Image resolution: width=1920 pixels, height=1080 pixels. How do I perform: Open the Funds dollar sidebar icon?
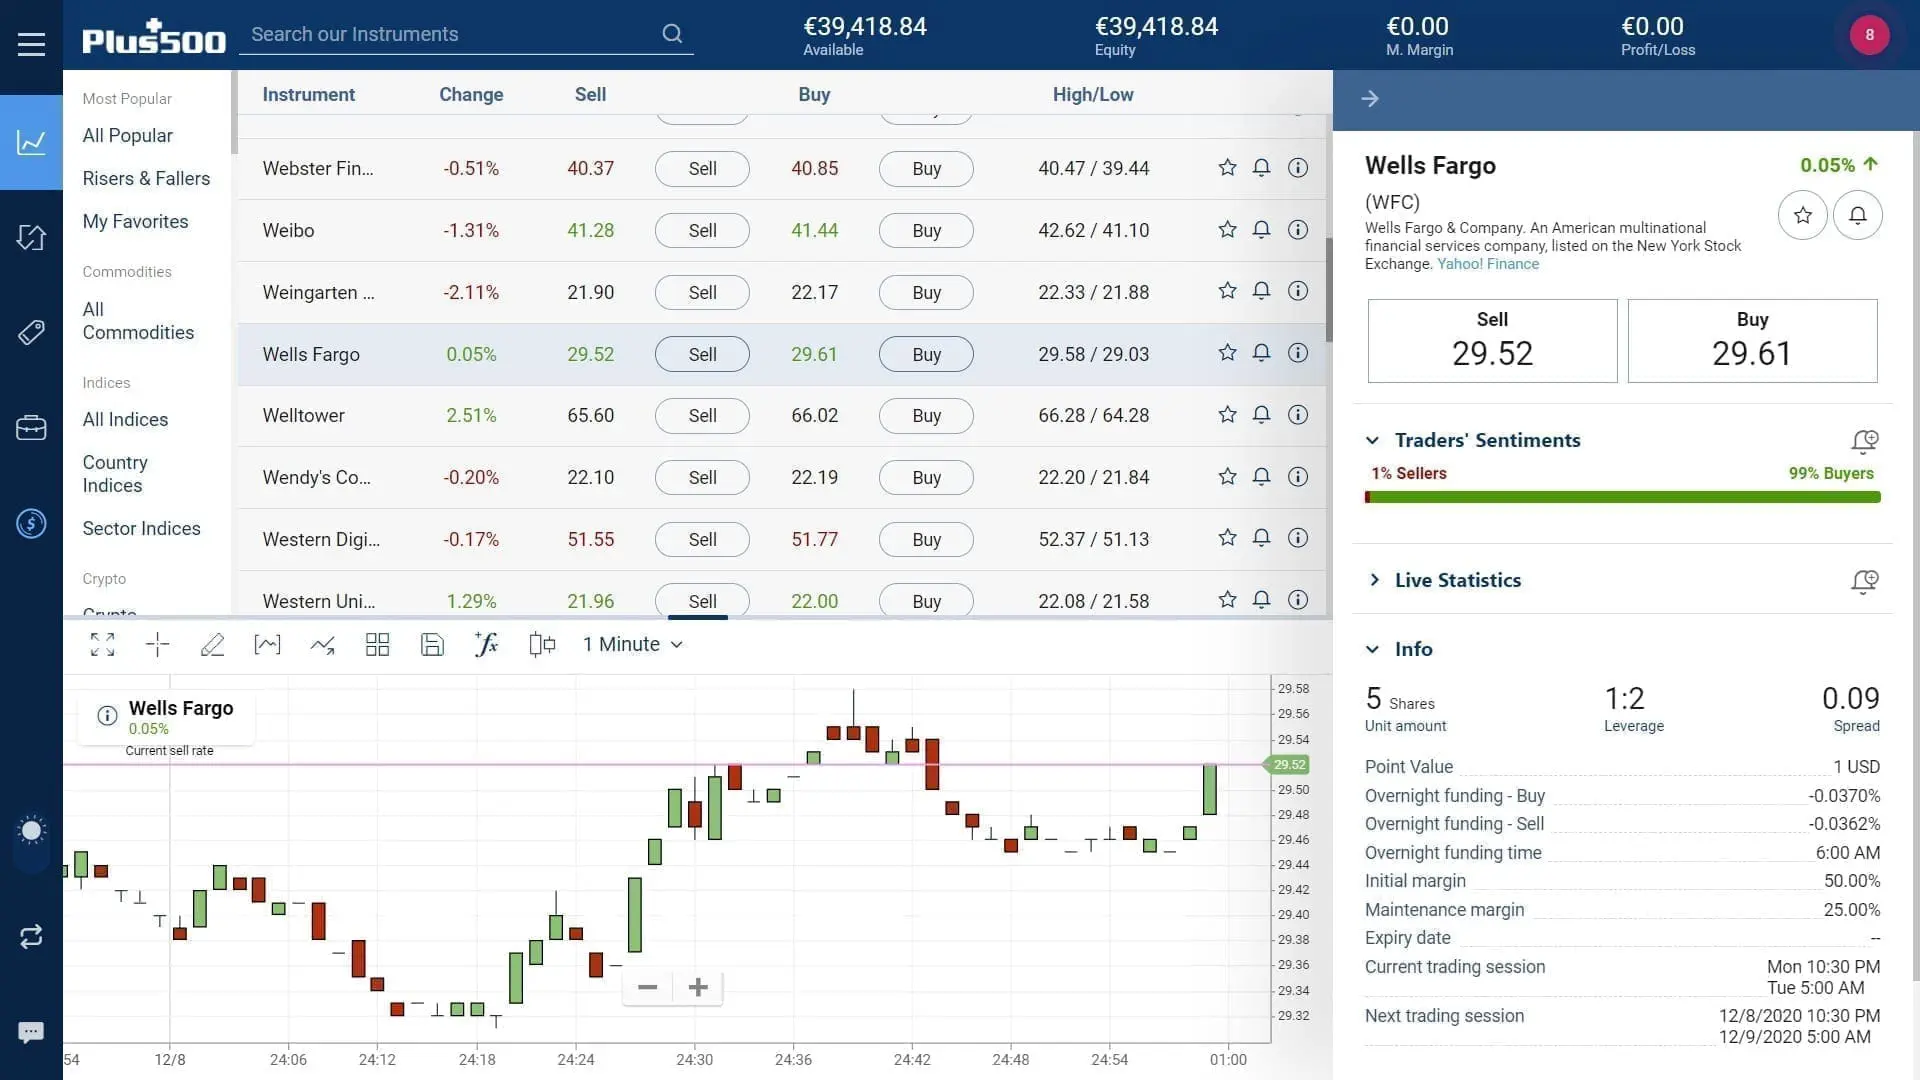[x=31, y=523]
